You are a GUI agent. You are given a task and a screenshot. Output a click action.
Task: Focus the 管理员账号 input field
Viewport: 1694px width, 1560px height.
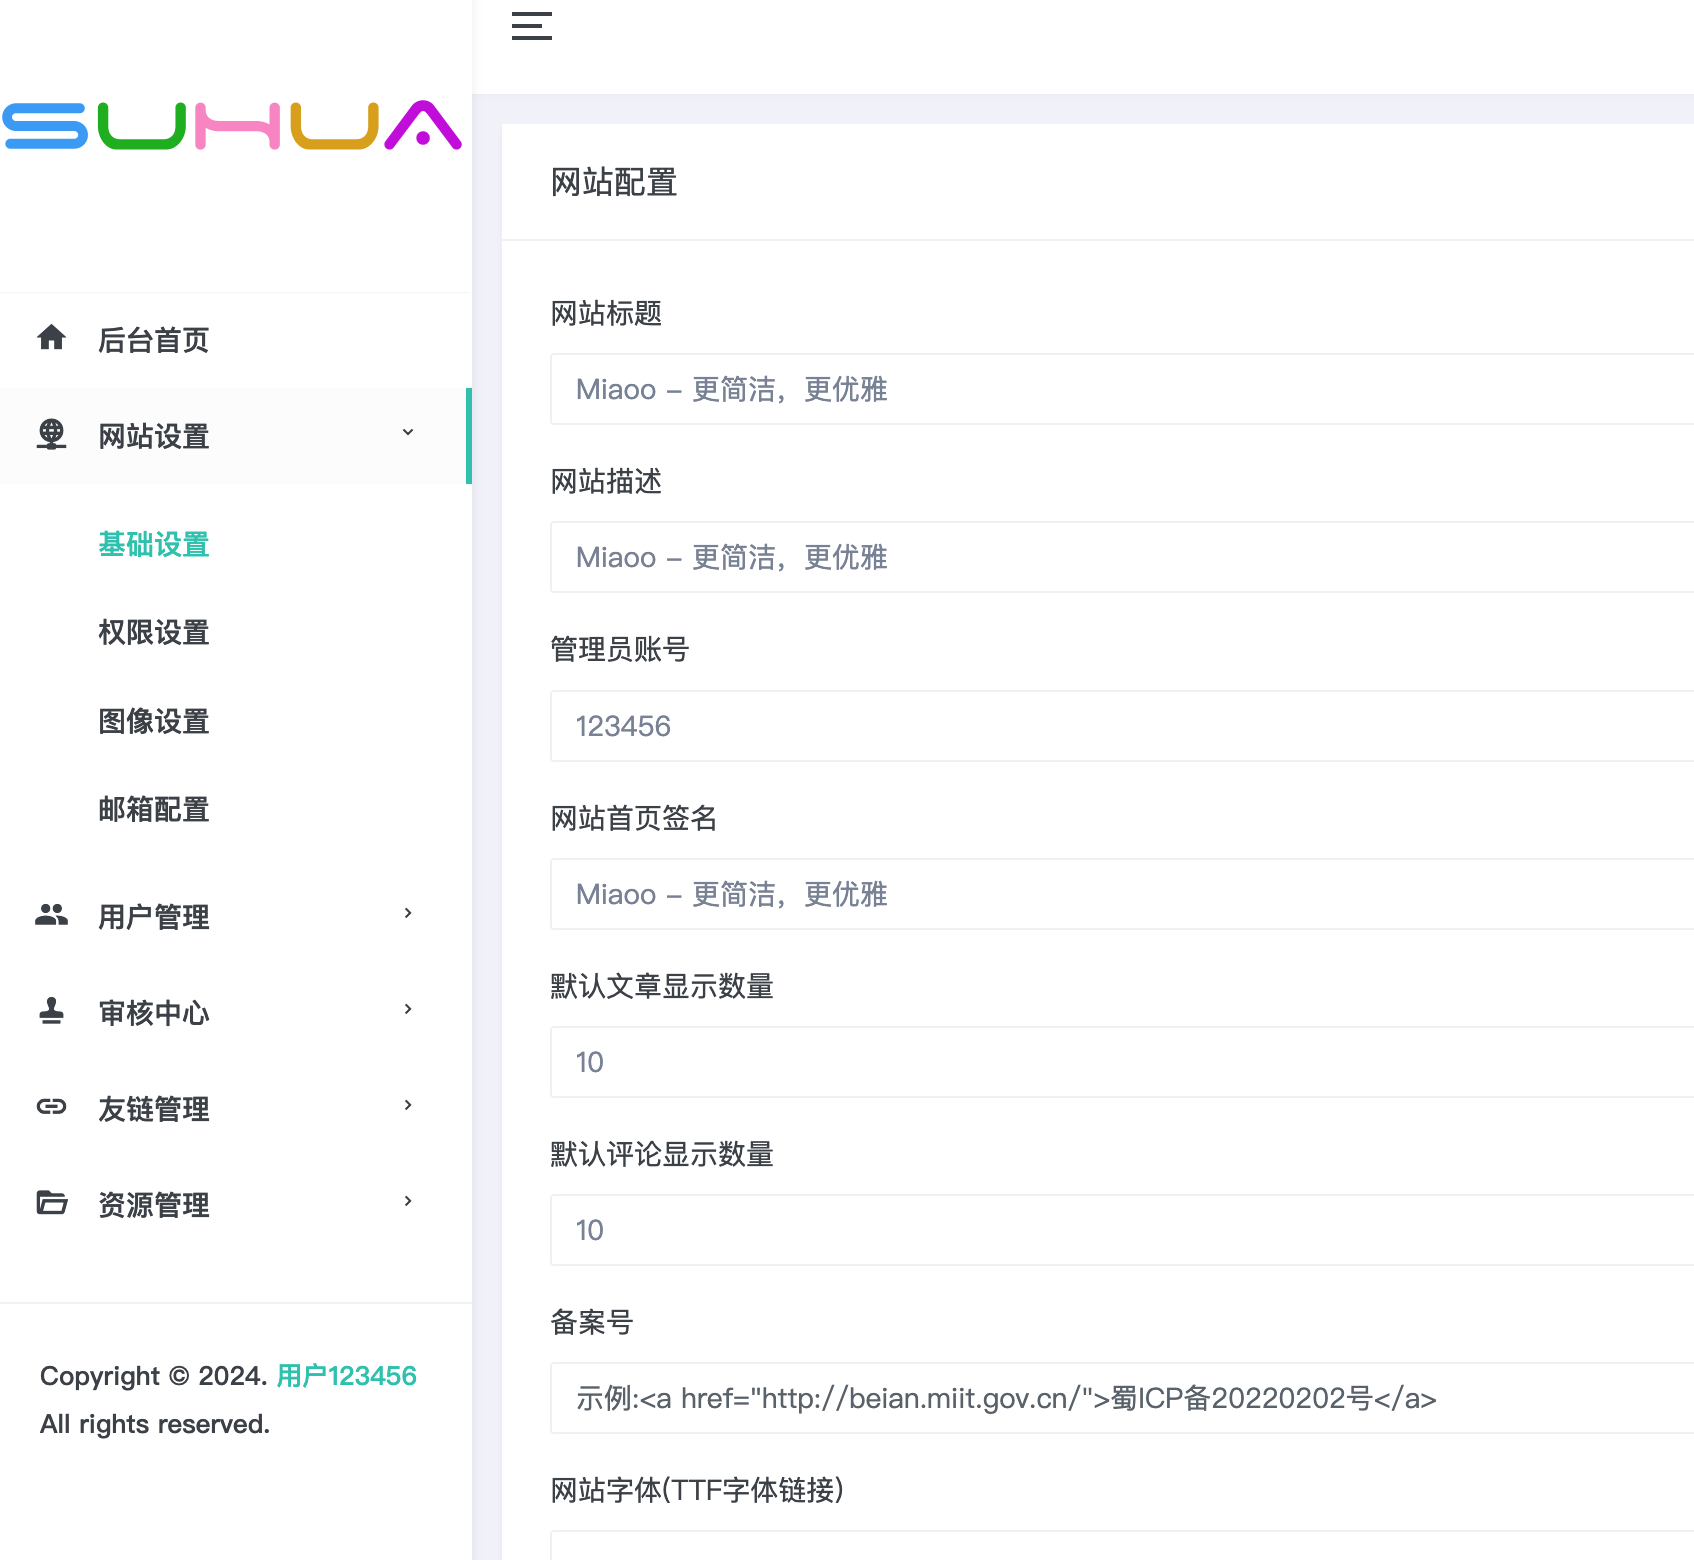pos(1122,726)
